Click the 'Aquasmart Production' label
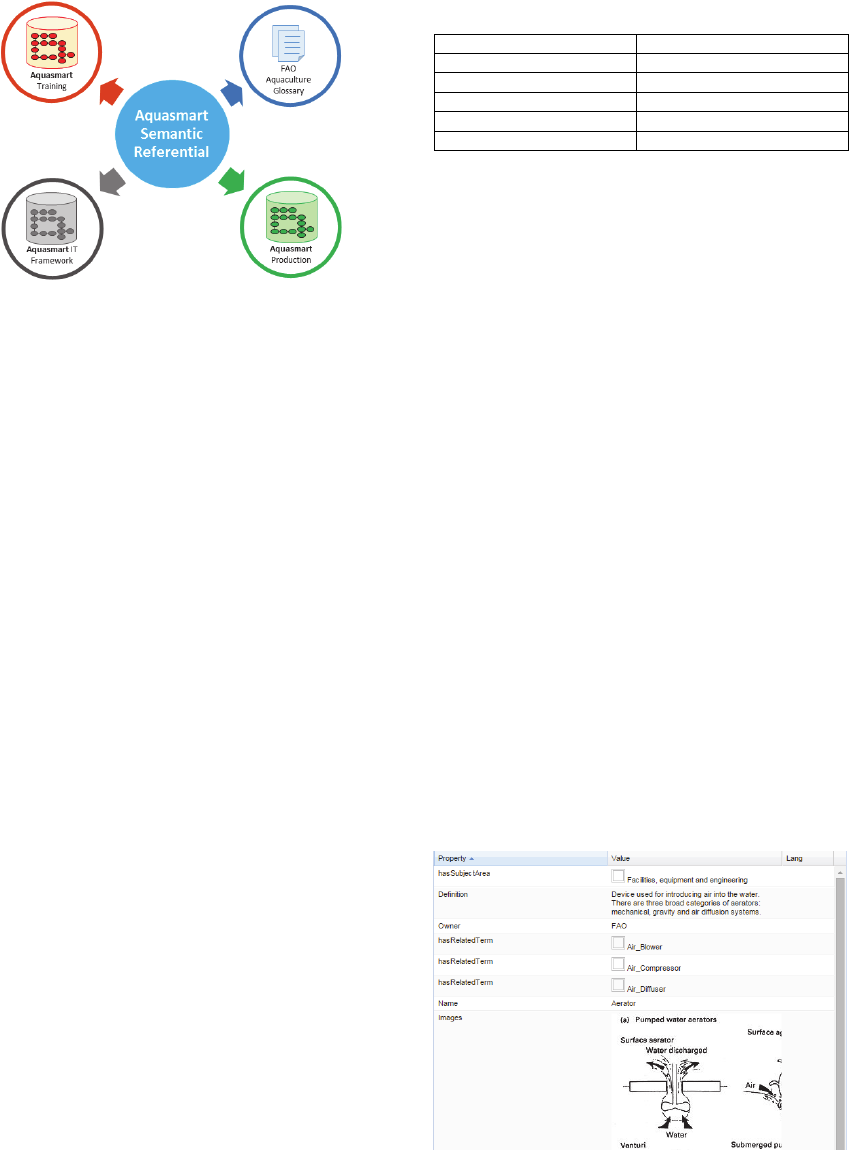 click(291, 254)
